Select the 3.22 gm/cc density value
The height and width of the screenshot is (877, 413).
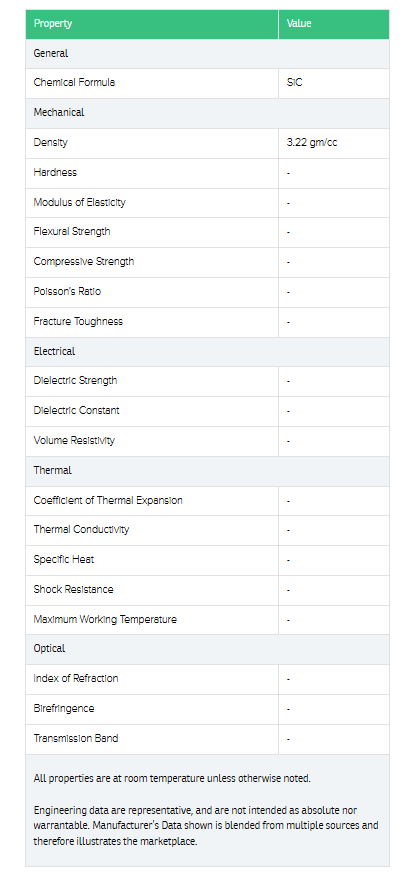click(312, 143)
